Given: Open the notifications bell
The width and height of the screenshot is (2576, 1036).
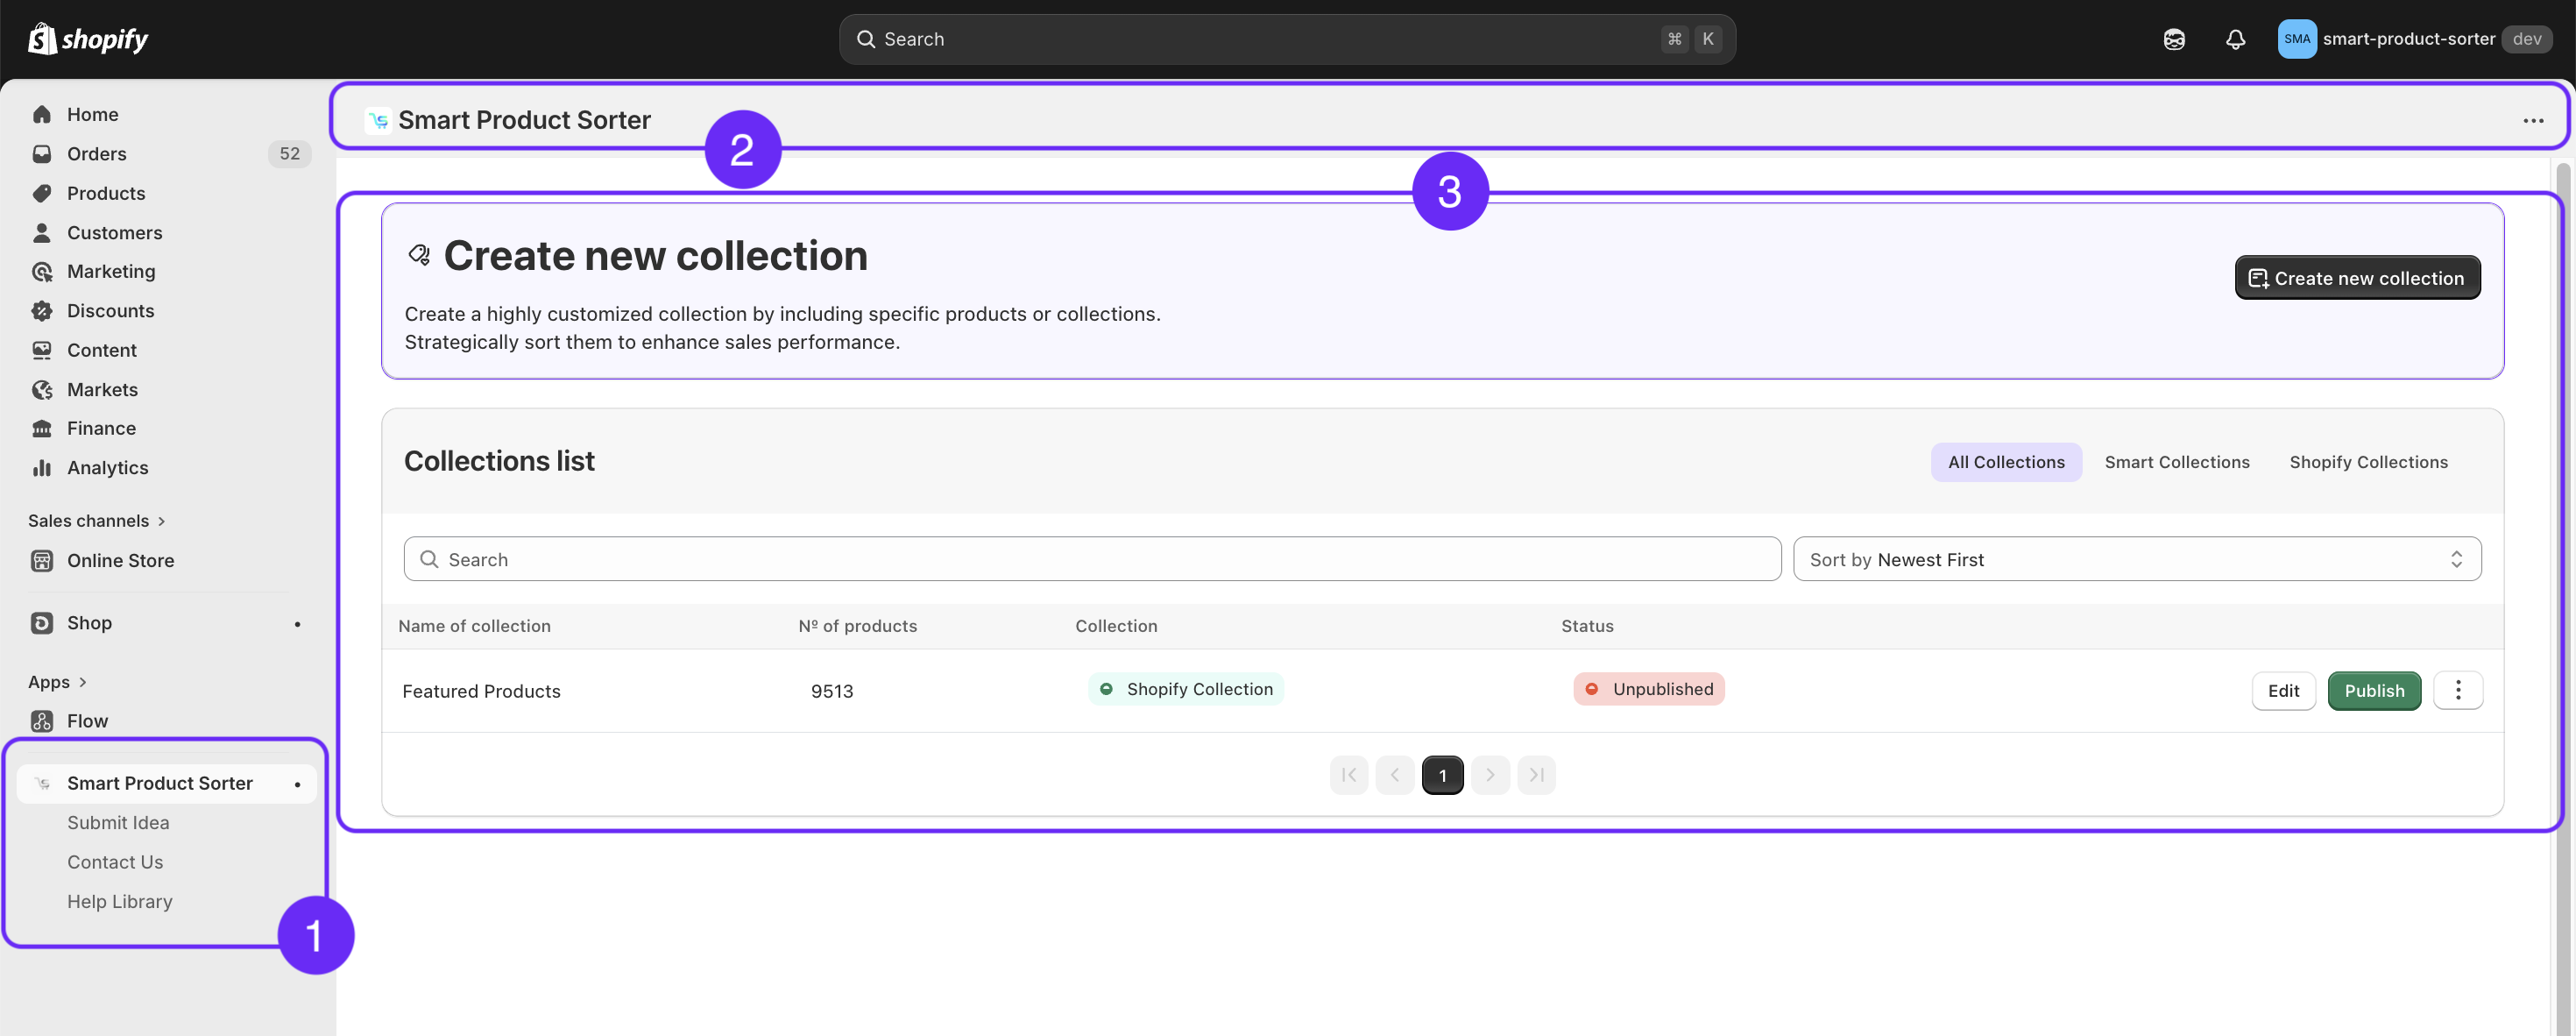Looking at the screenshot, I should (x=2235, y=39).
